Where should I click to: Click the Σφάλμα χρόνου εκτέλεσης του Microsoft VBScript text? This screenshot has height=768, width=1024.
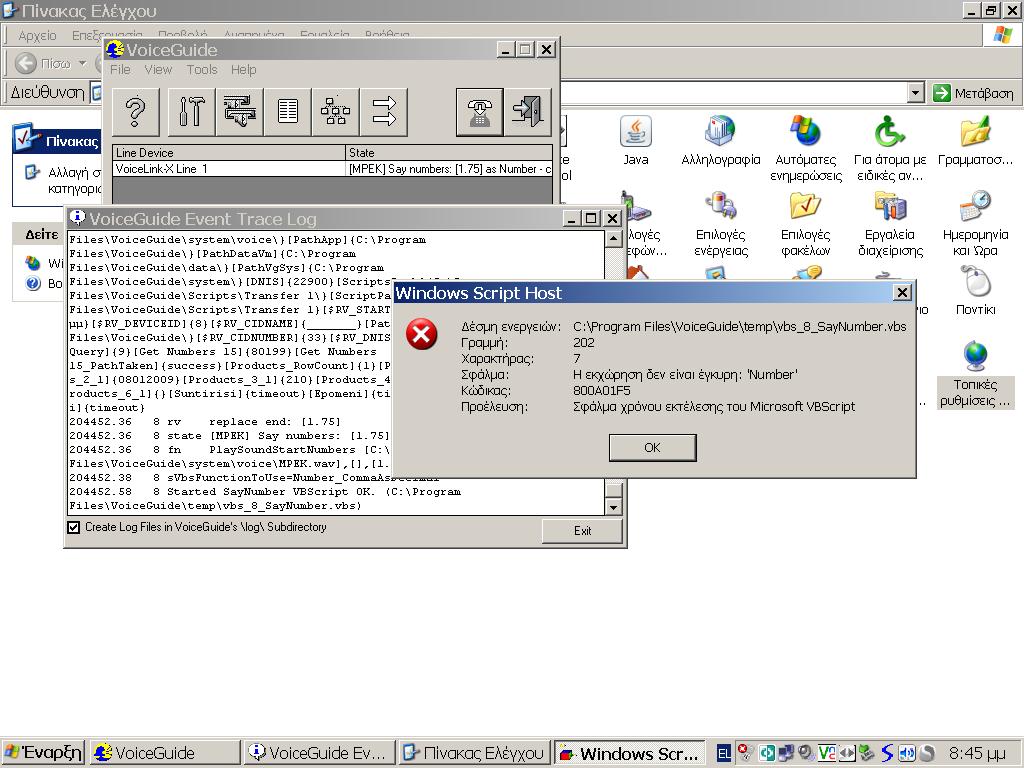coord(714,406)
